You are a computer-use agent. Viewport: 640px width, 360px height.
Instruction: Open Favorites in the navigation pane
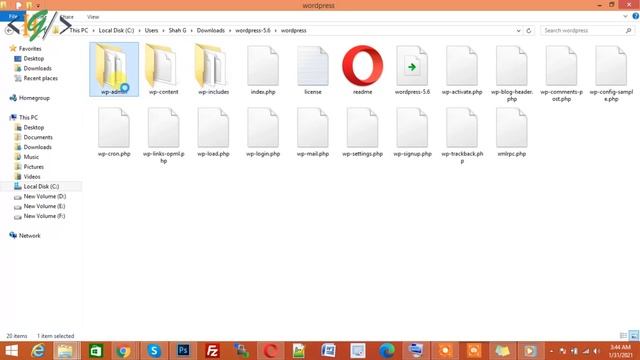[30, 49]
